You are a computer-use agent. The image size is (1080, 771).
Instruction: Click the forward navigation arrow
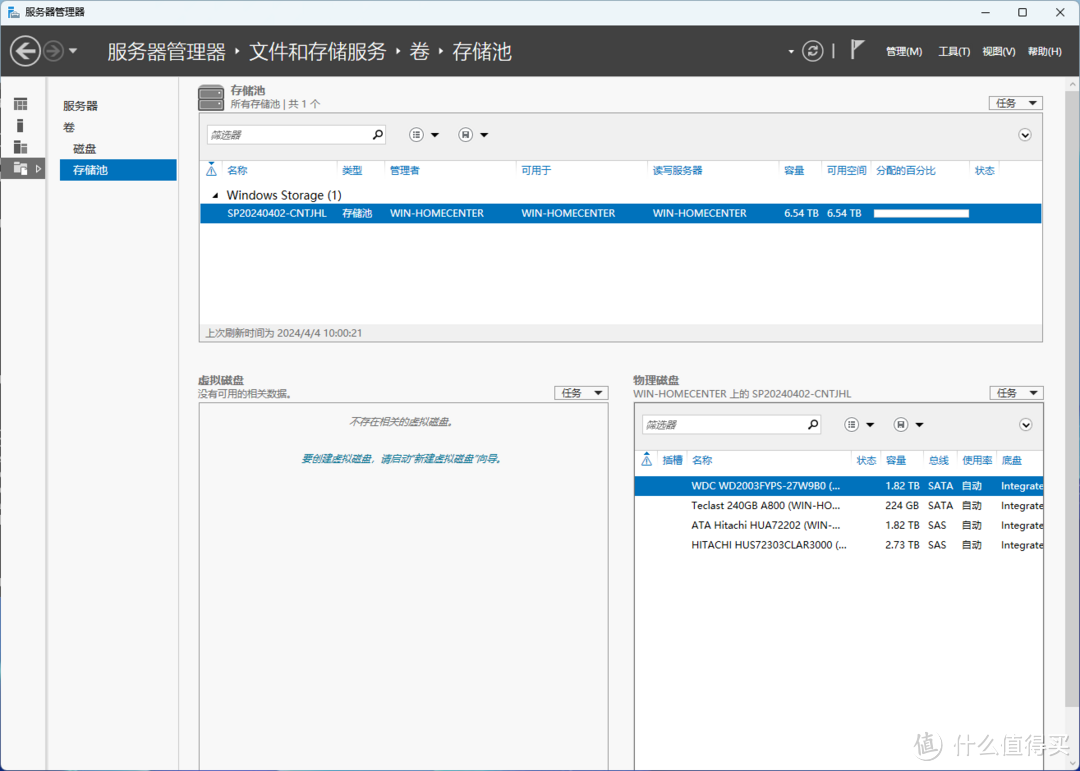[53, 51]
